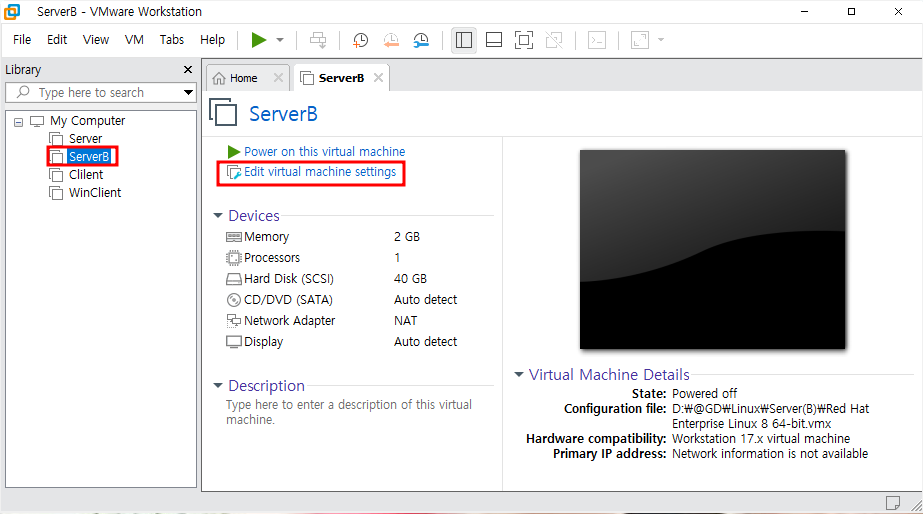
Task: Click the green Power On toolbar button
Action: pyautogui.click(x=258, y=40)
